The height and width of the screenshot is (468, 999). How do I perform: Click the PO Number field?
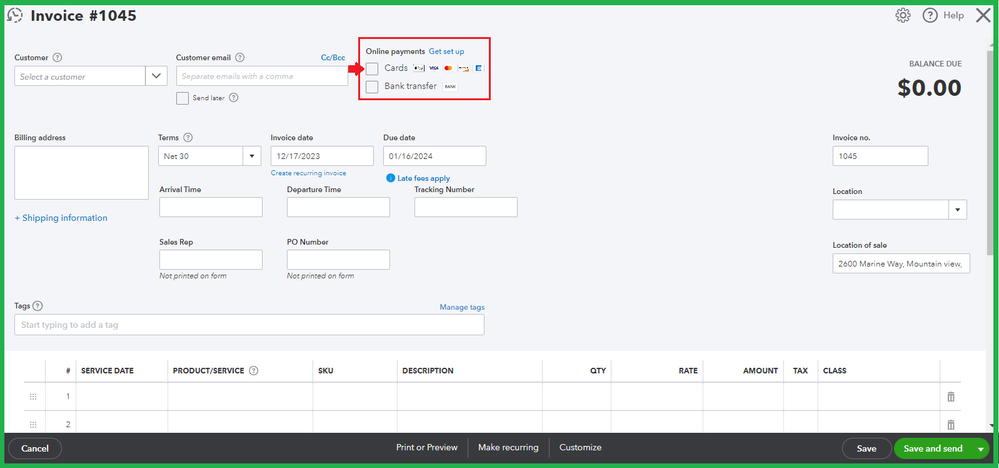coord(338,260)
